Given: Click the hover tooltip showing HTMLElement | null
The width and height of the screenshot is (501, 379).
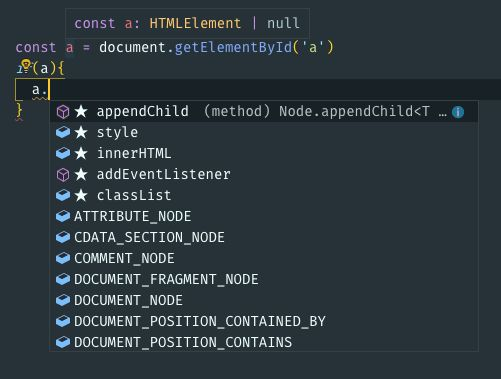Looking at the screenshot, I should [x=187, y=23].
